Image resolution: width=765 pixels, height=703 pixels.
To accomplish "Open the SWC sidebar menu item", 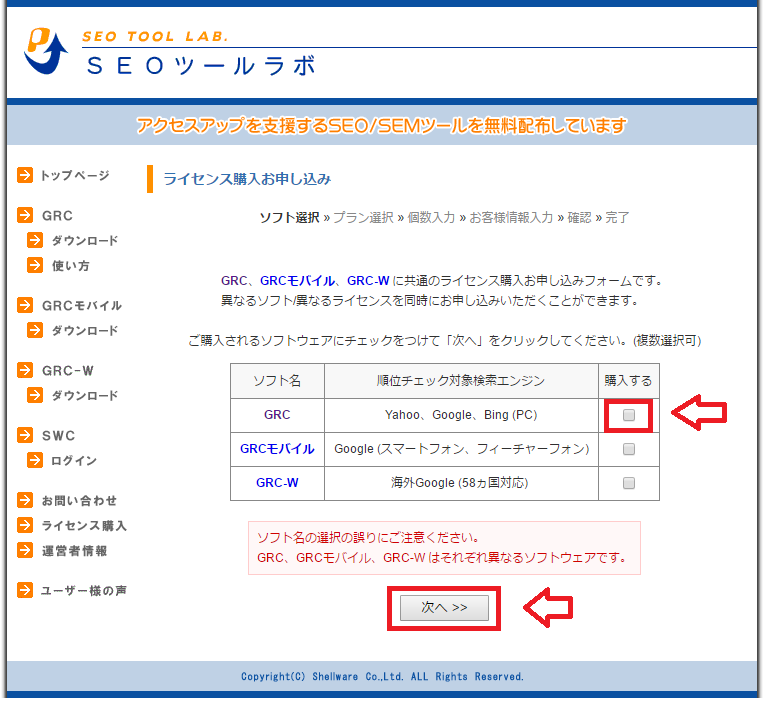I will point(58,436).
